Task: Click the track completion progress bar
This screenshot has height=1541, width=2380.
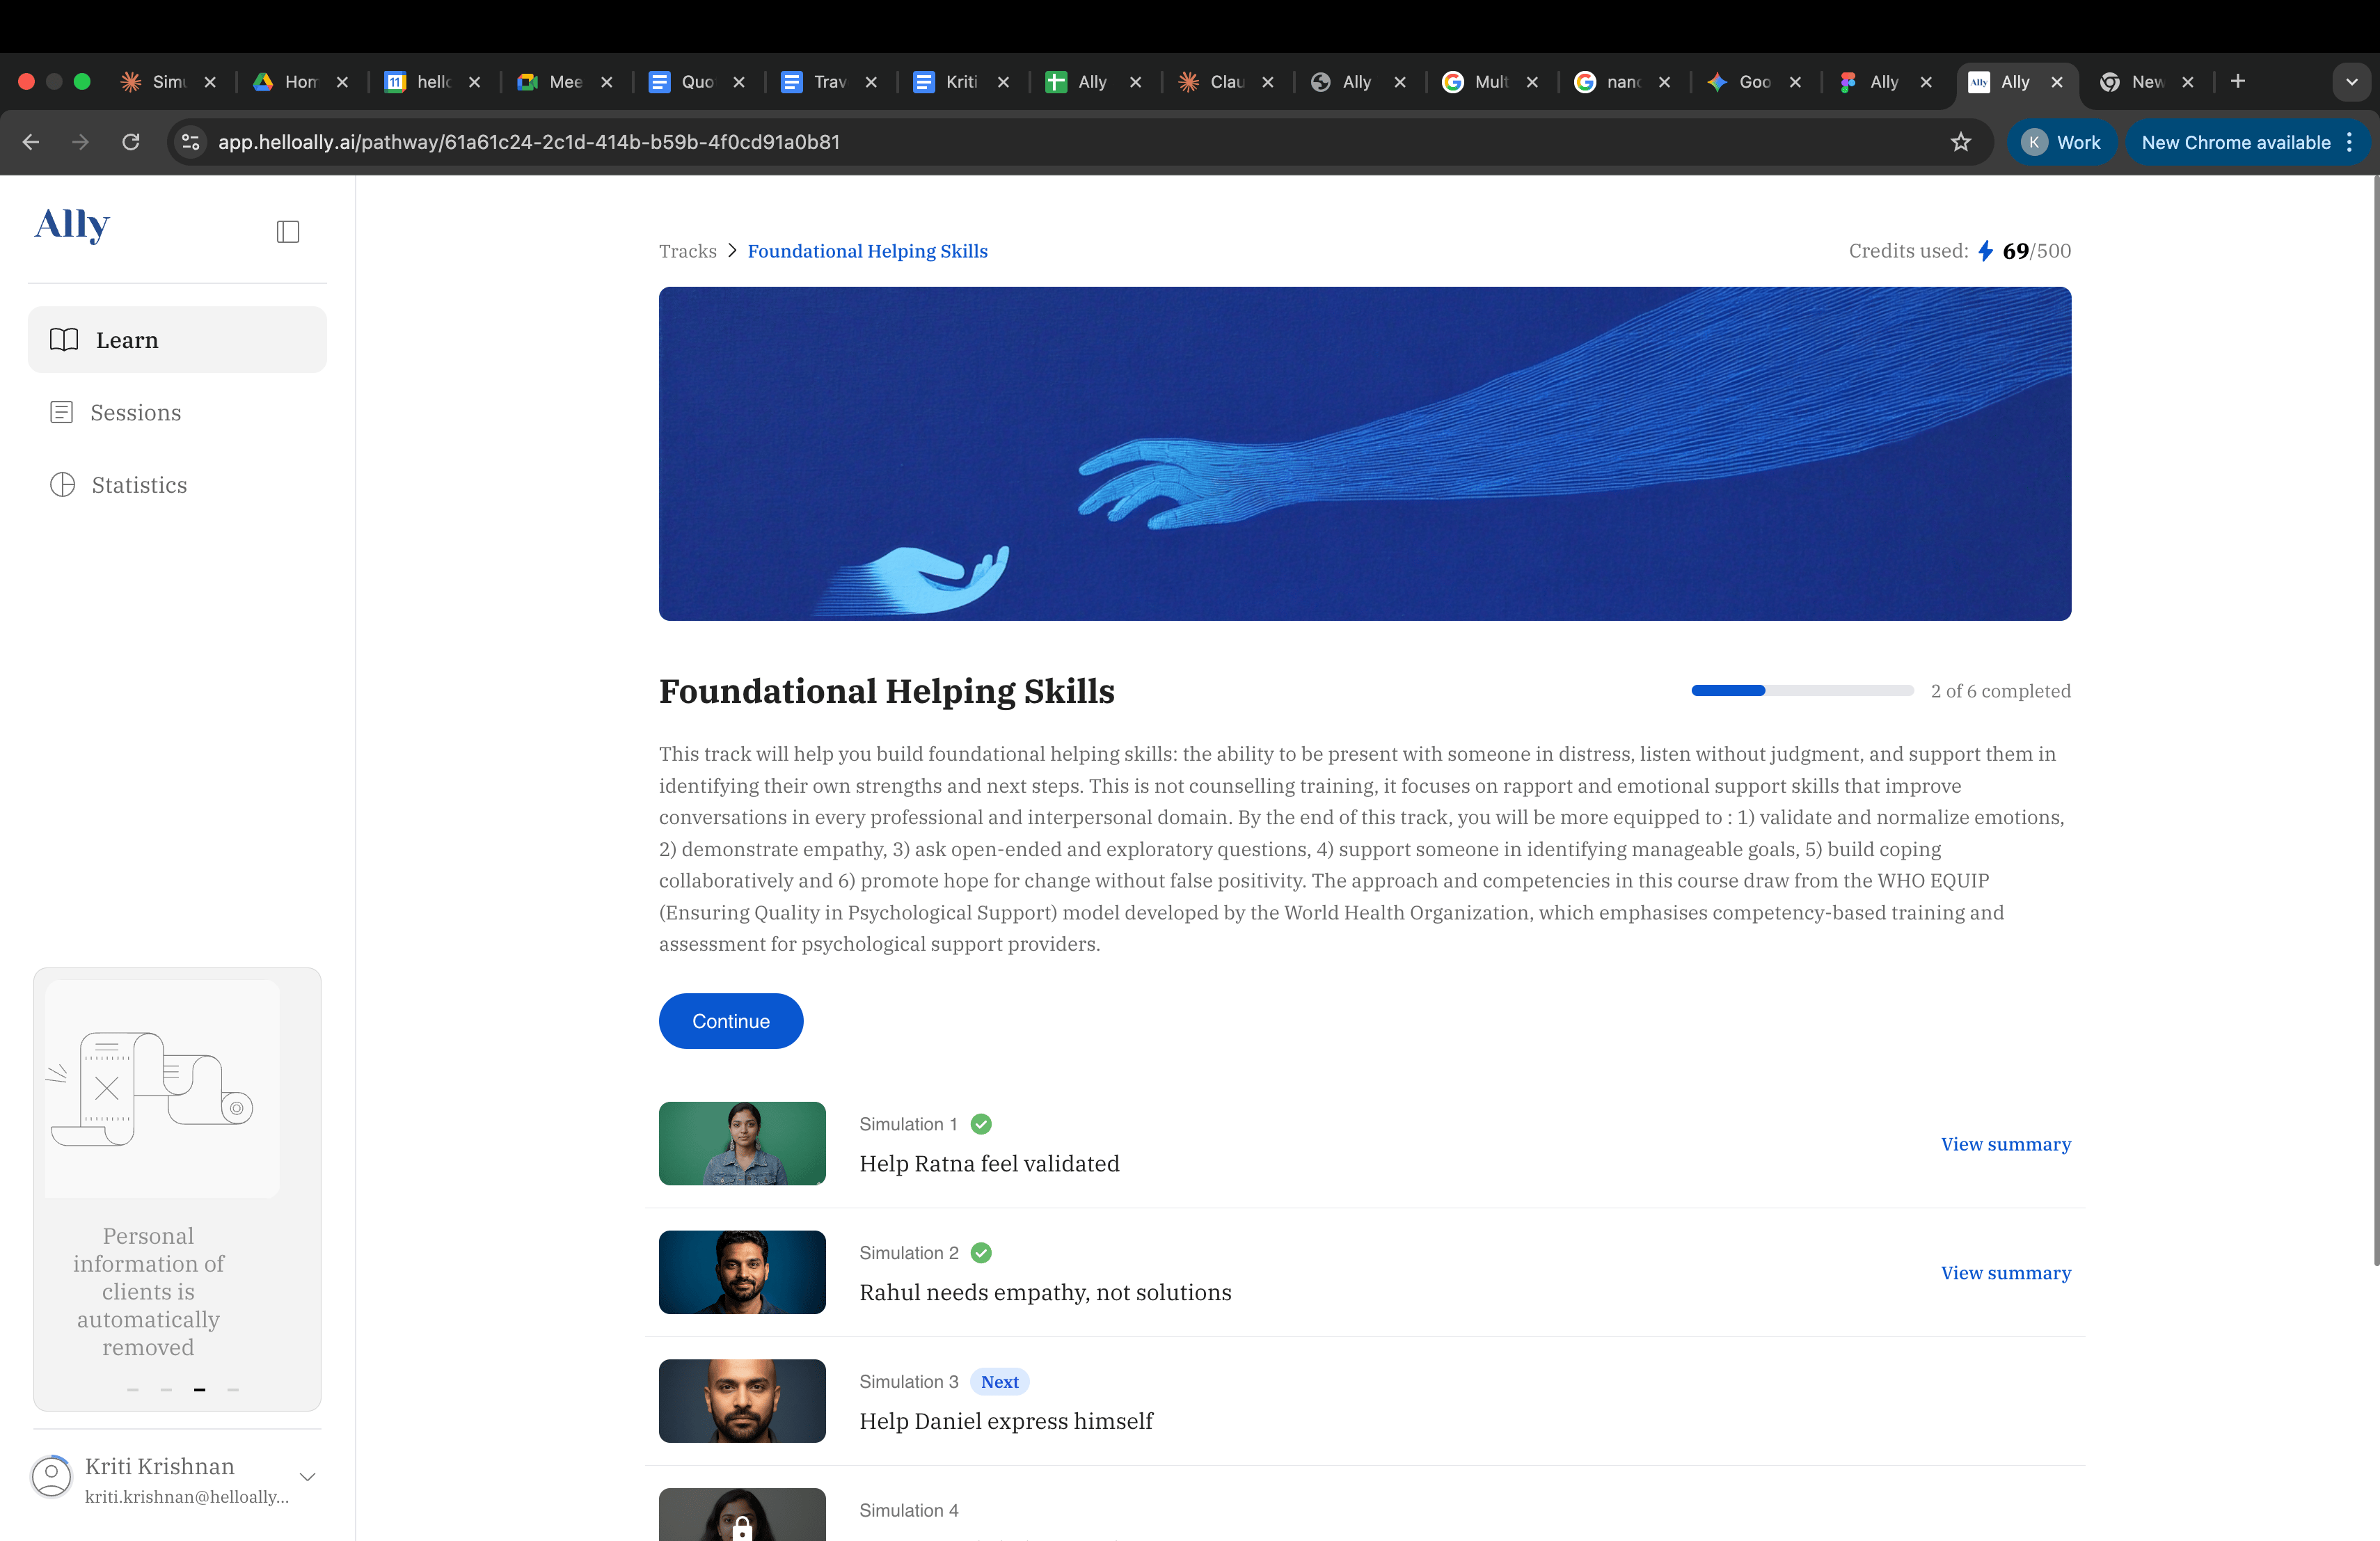Action: coord(1802,691)
